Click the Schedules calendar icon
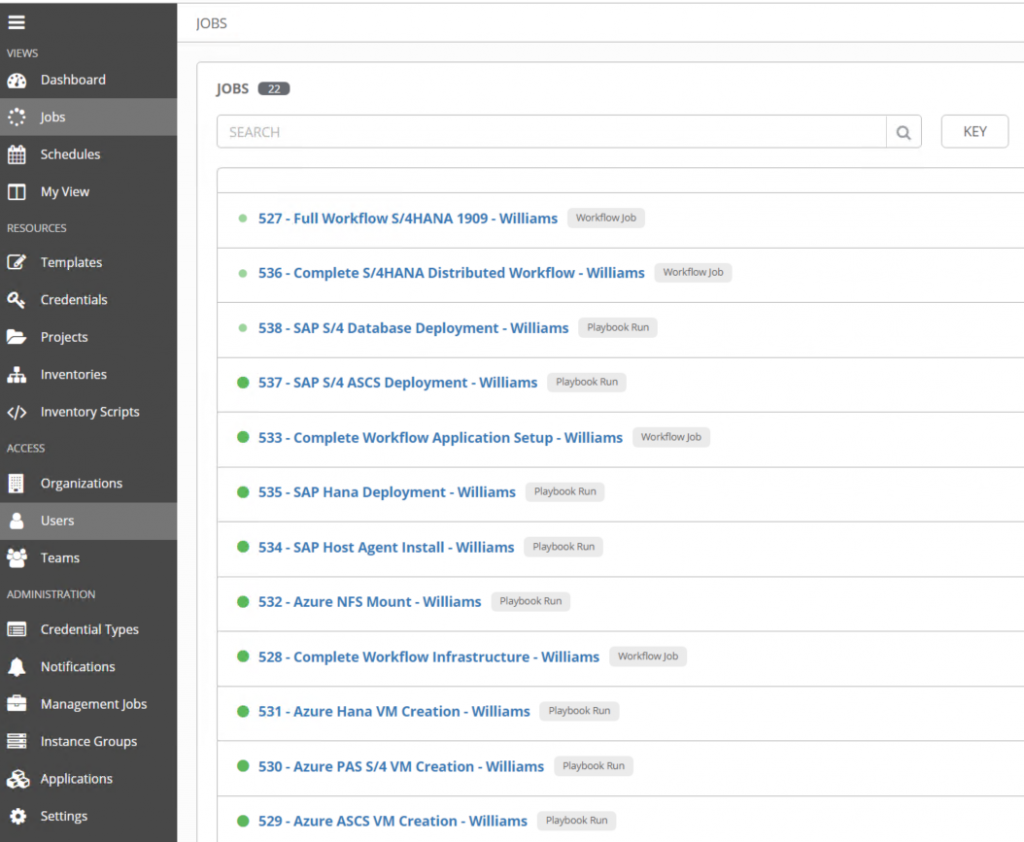Image resolution: width=1024 pixels, height=842 pixels. (16, 155)
